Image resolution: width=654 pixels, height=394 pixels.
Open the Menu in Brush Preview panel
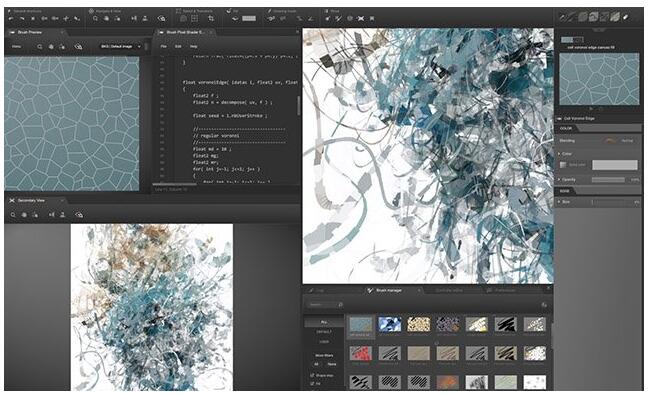click(16, 46)
